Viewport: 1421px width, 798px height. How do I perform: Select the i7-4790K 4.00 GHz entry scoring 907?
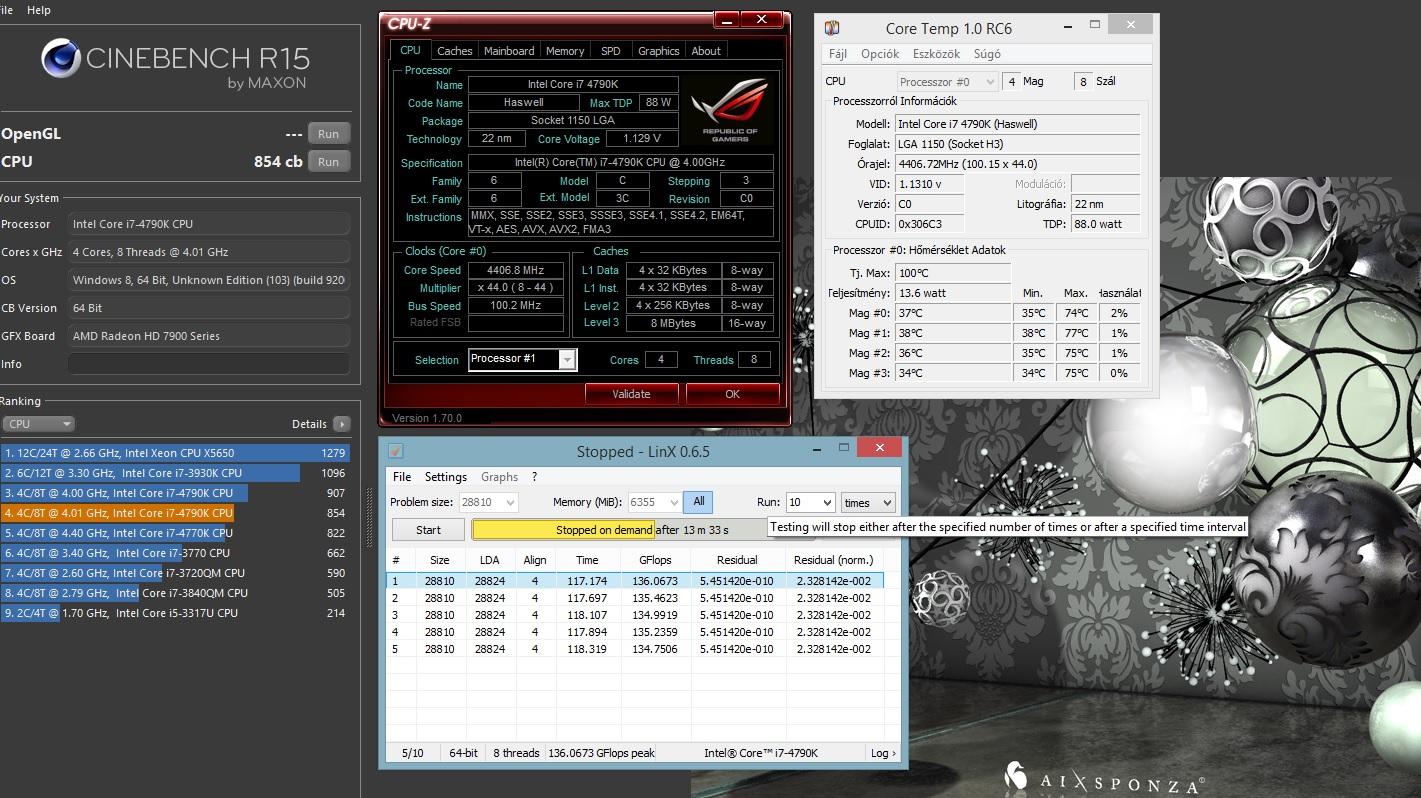coord(175,493)
